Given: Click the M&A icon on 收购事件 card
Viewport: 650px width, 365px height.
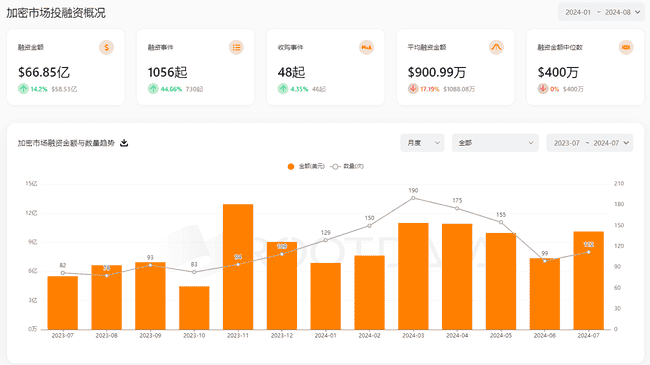Looking at the screenshot, I should 366,47.
